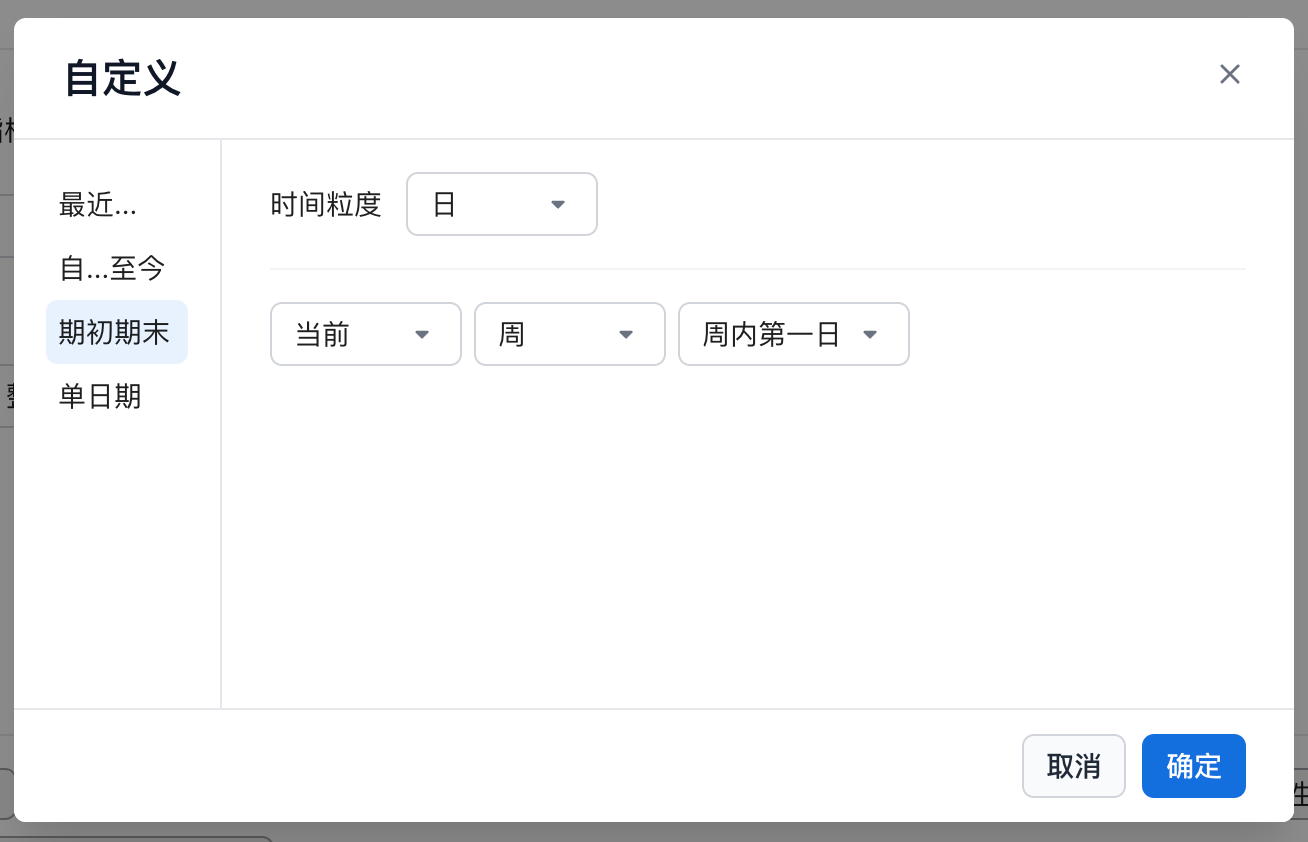Click the 取消 button
Screen dimensions: 1308x842
[x=1073, y=766]
